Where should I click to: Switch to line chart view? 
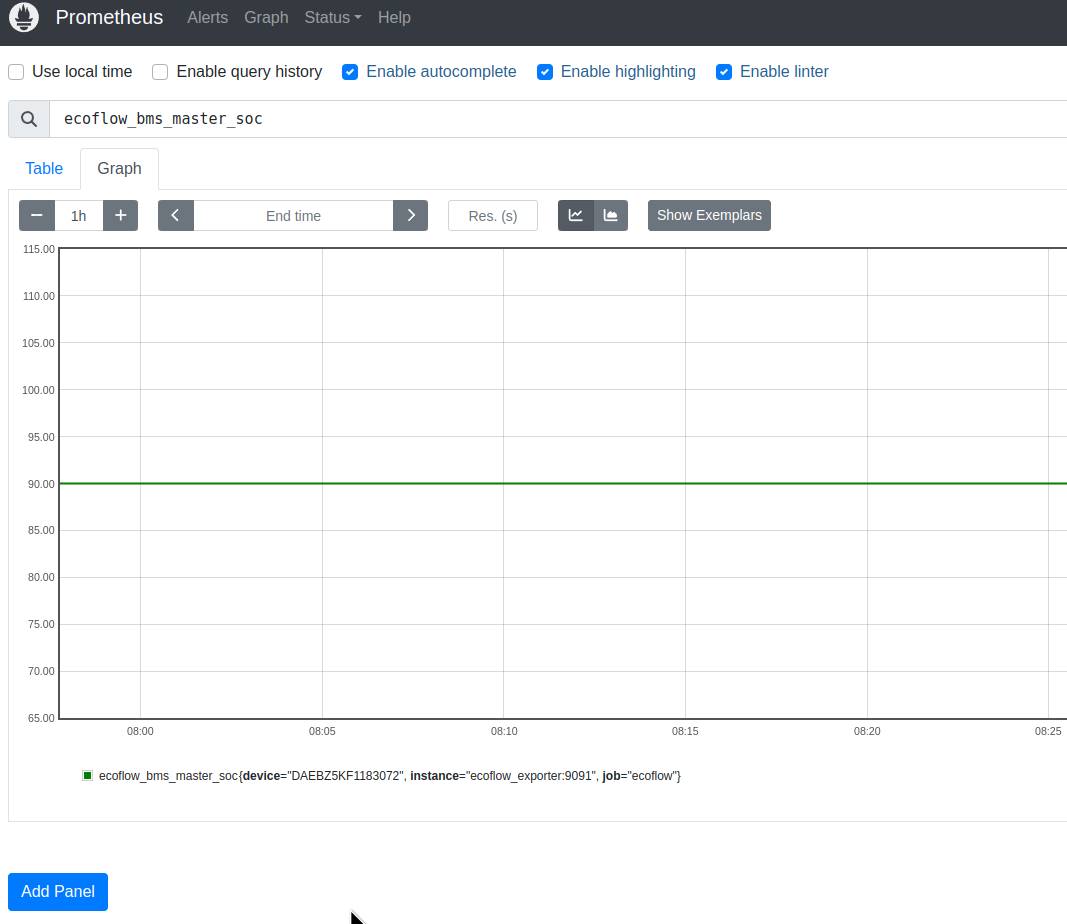tap(576, 216)
